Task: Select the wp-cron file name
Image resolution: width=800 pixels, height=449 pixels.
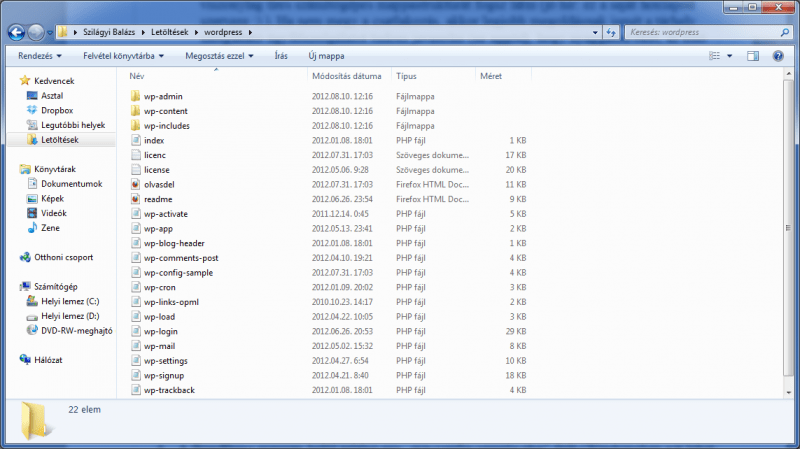Action: pos(160,287)
